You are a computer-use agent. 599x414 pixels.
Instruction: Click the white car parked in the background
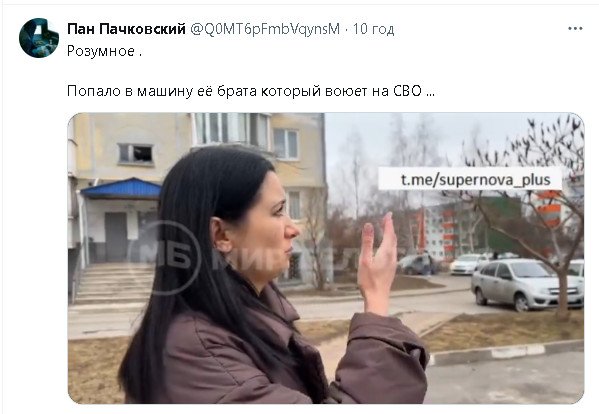coord(466,264)
